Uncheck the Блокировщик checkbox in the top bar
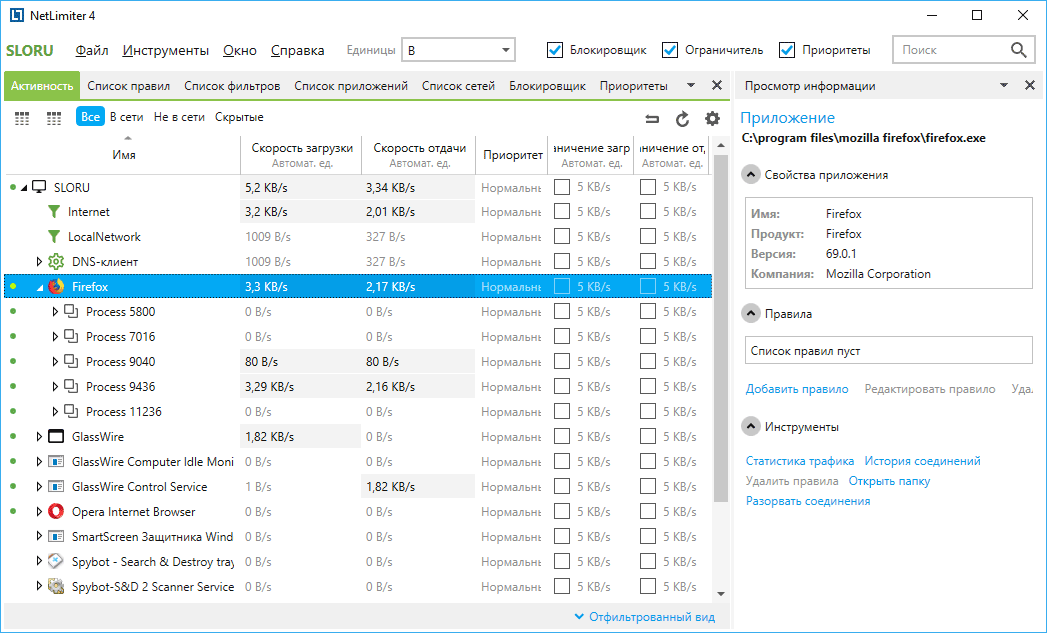Screen dimensions: 1047x633 click(x=555, y=50)
